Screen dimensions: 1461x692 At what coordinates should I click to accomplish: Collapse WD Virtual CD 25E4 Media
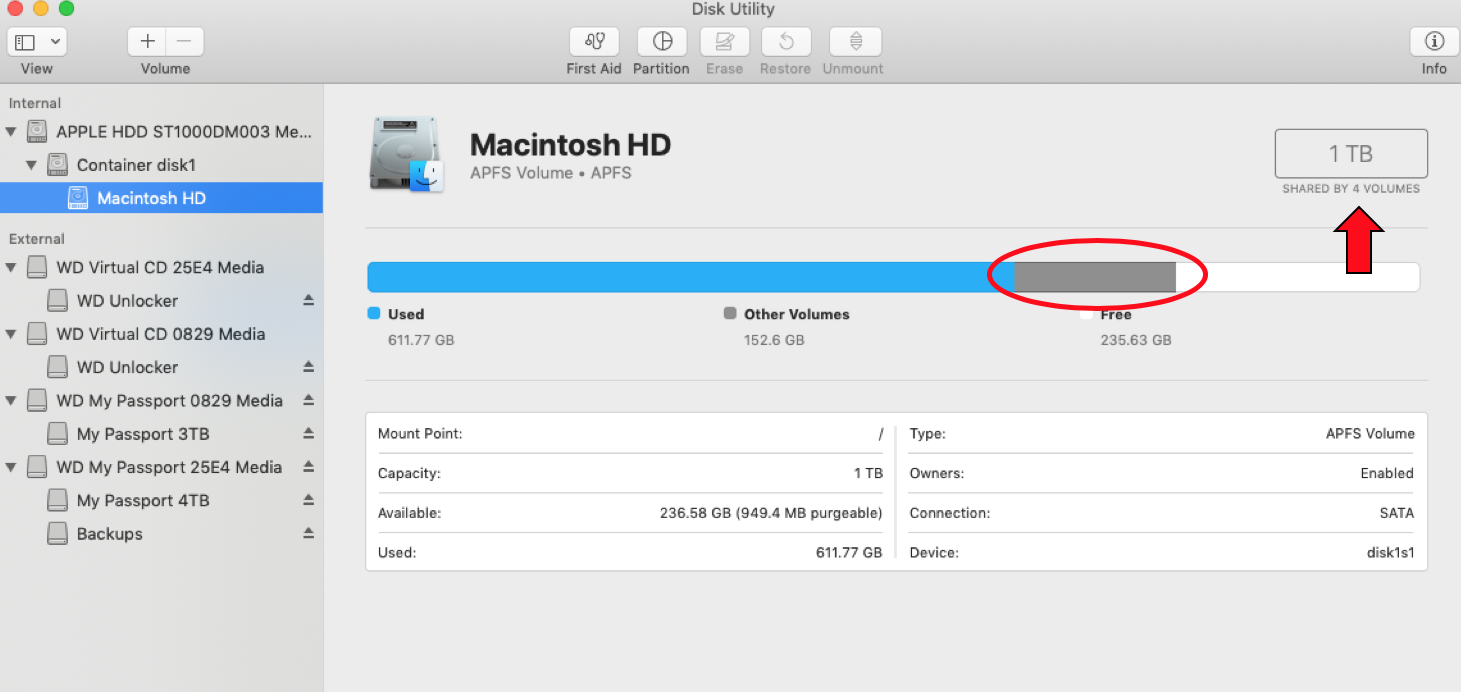[11, 268]
